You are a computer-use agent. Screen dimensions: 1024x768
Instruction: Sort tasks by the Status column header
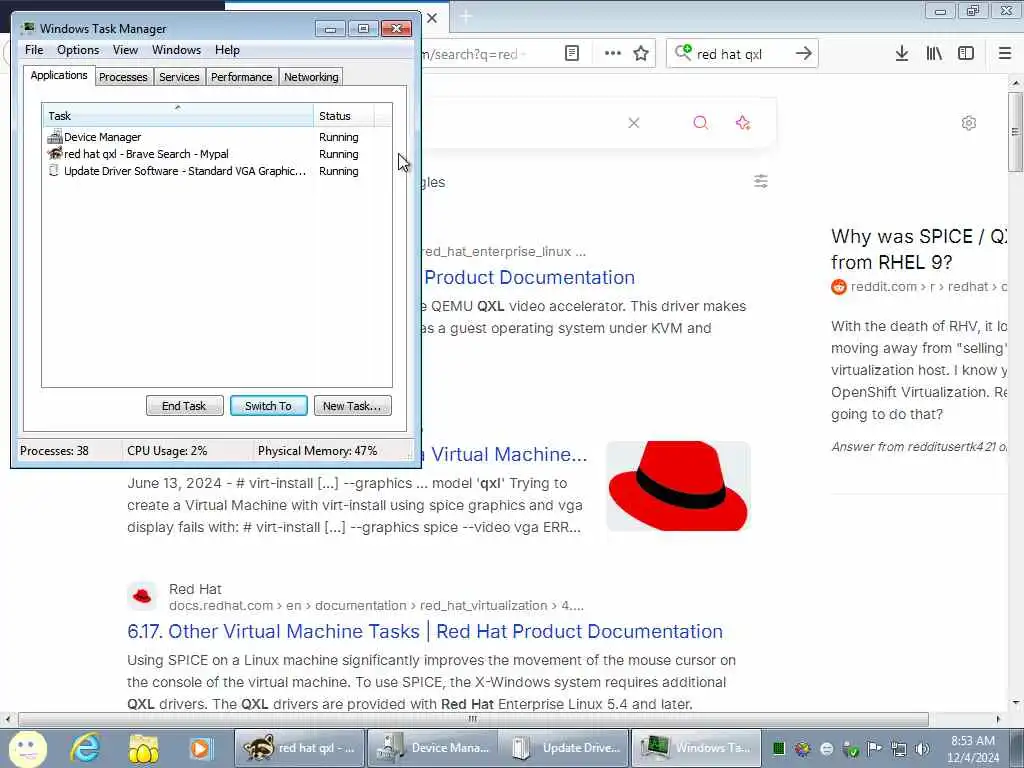tap(344, 116)
